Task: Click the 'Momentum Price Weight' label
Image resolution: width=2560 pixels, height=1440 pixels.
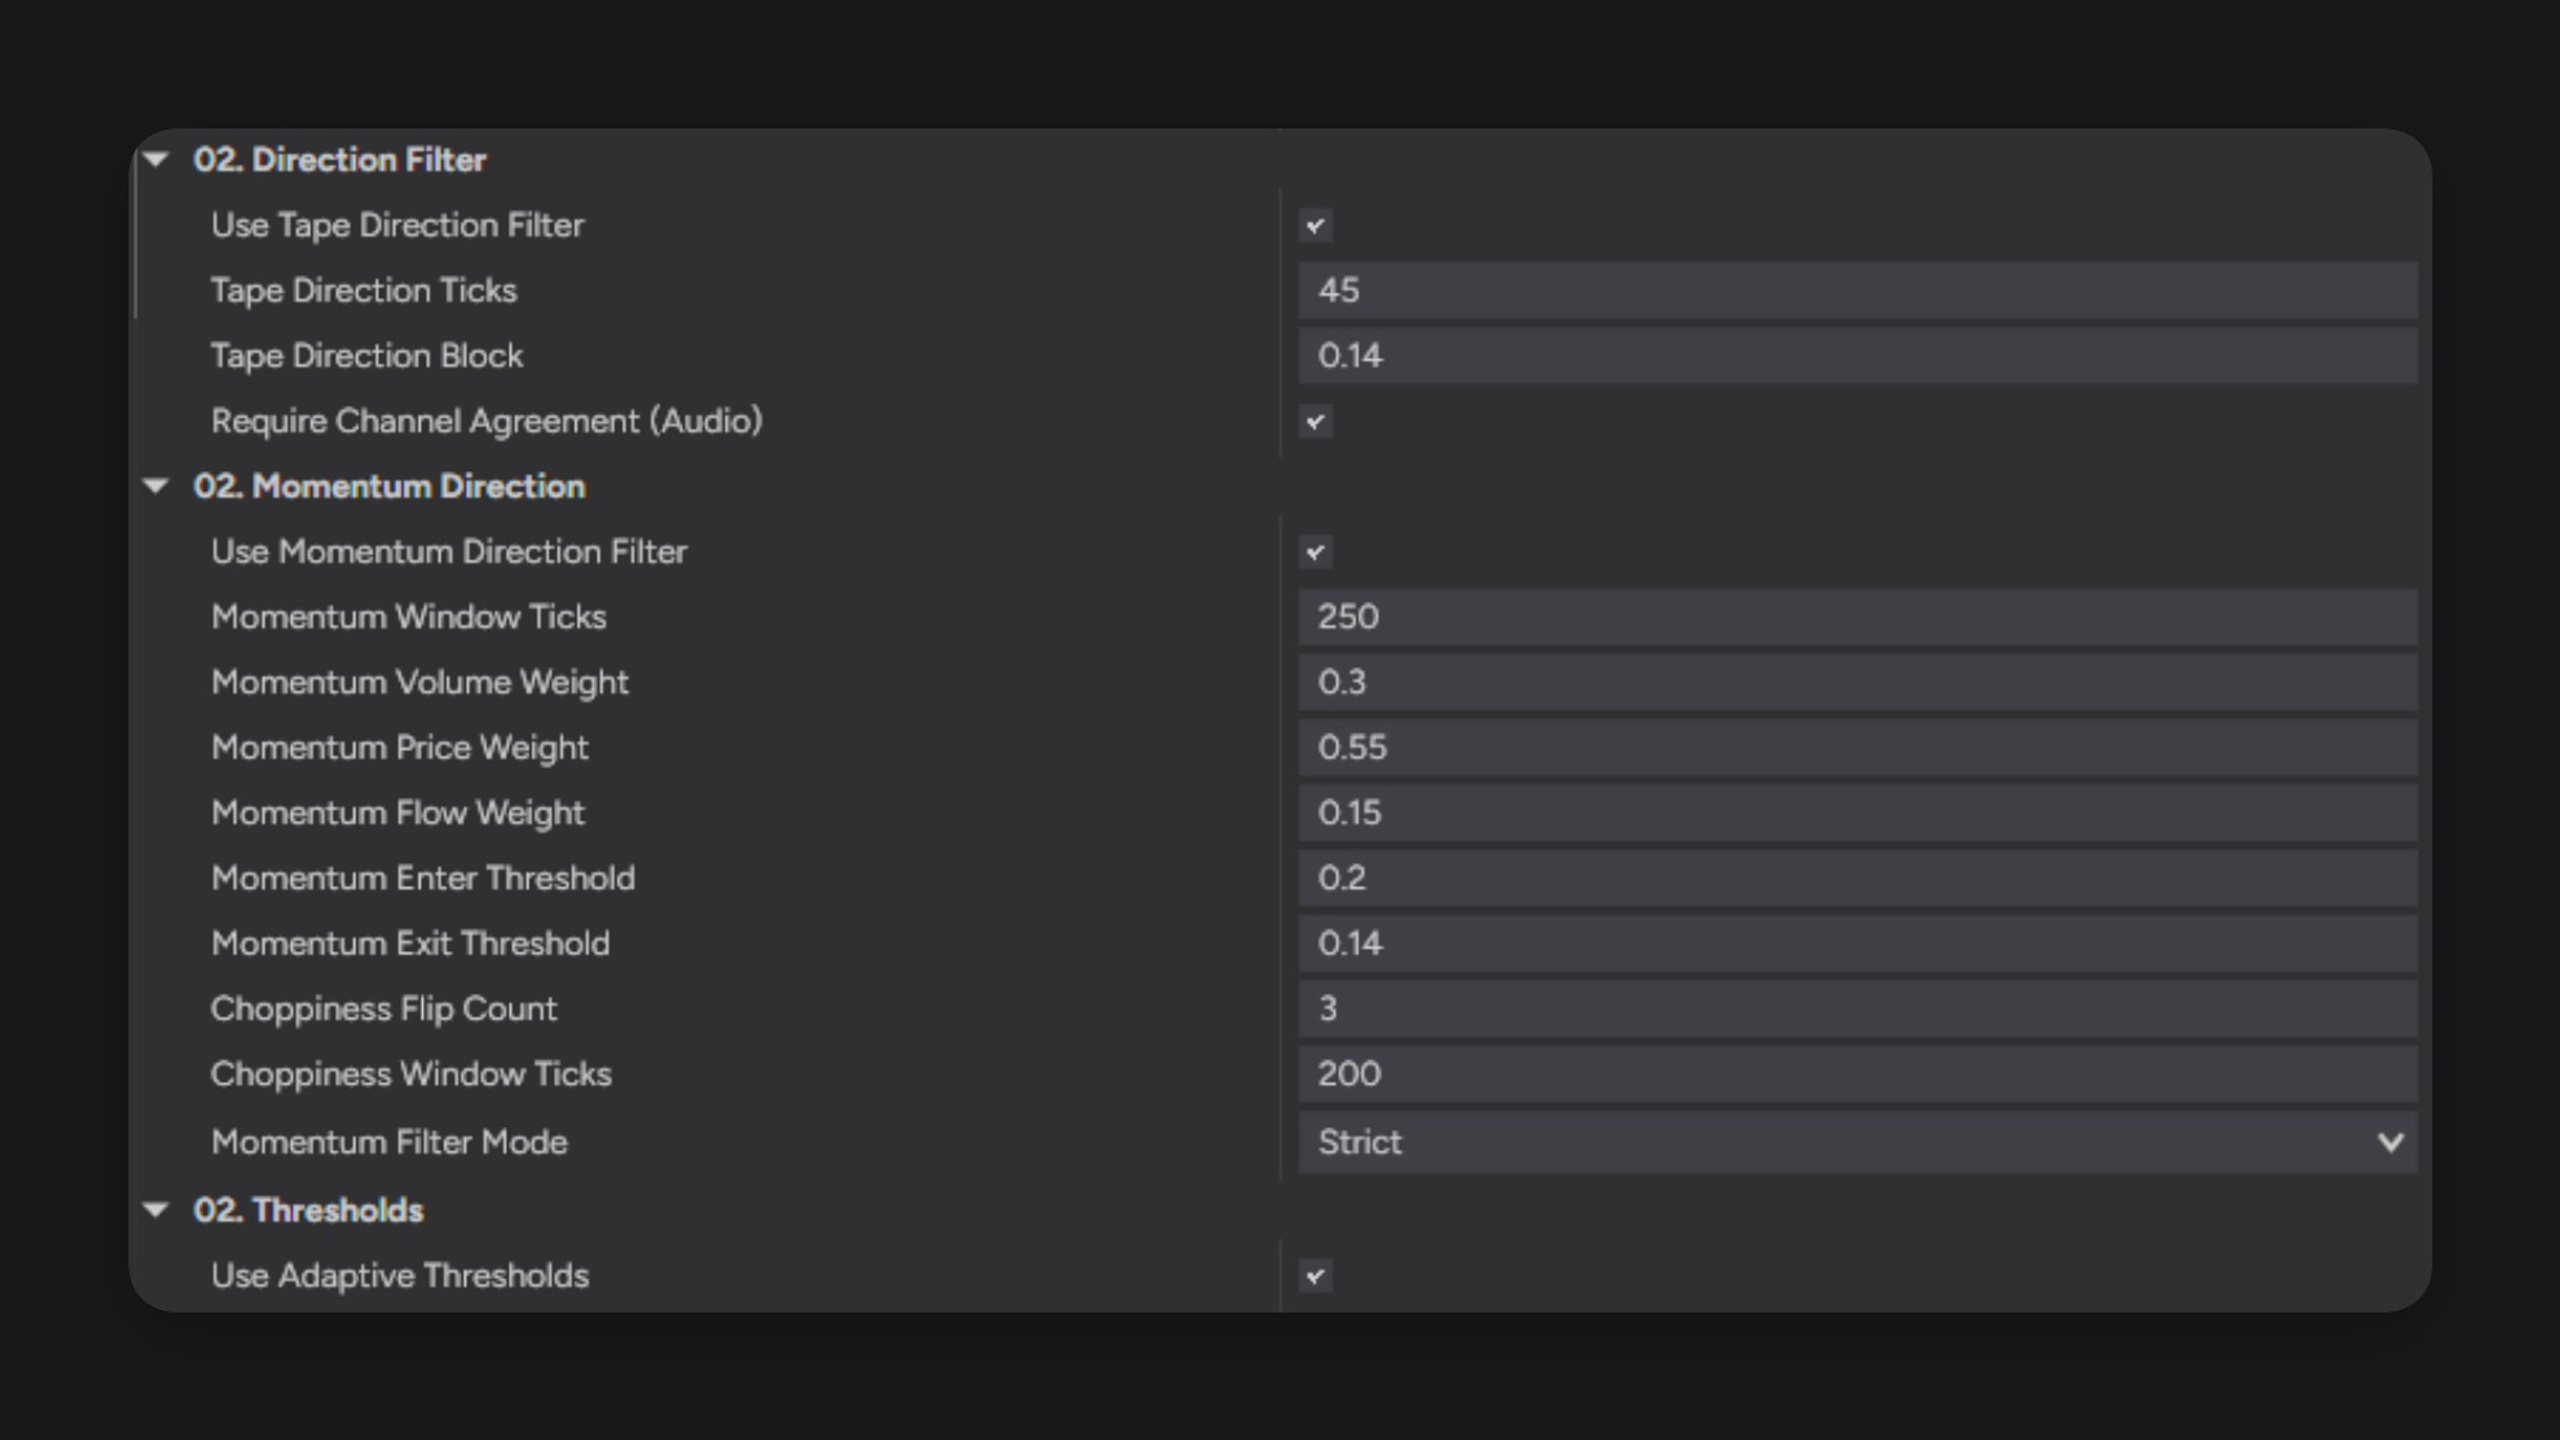Action: pyautogui.click(x=400, y=748)
